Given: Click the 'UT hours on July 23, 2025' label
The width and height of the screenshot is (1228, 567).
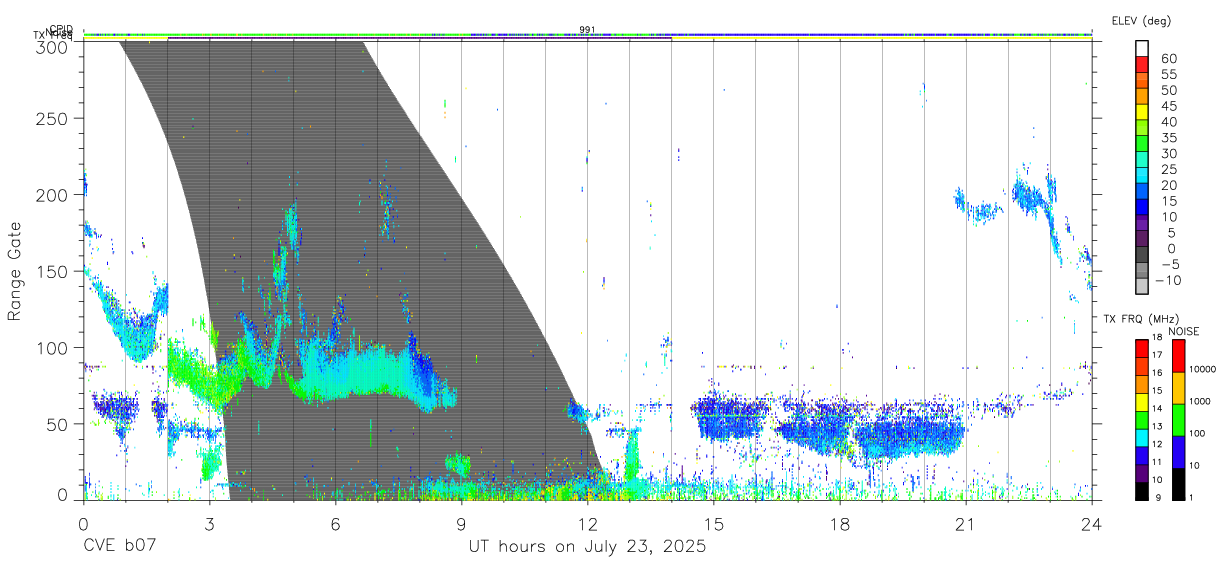Looking at the screenshot, I should click(587, 547).
